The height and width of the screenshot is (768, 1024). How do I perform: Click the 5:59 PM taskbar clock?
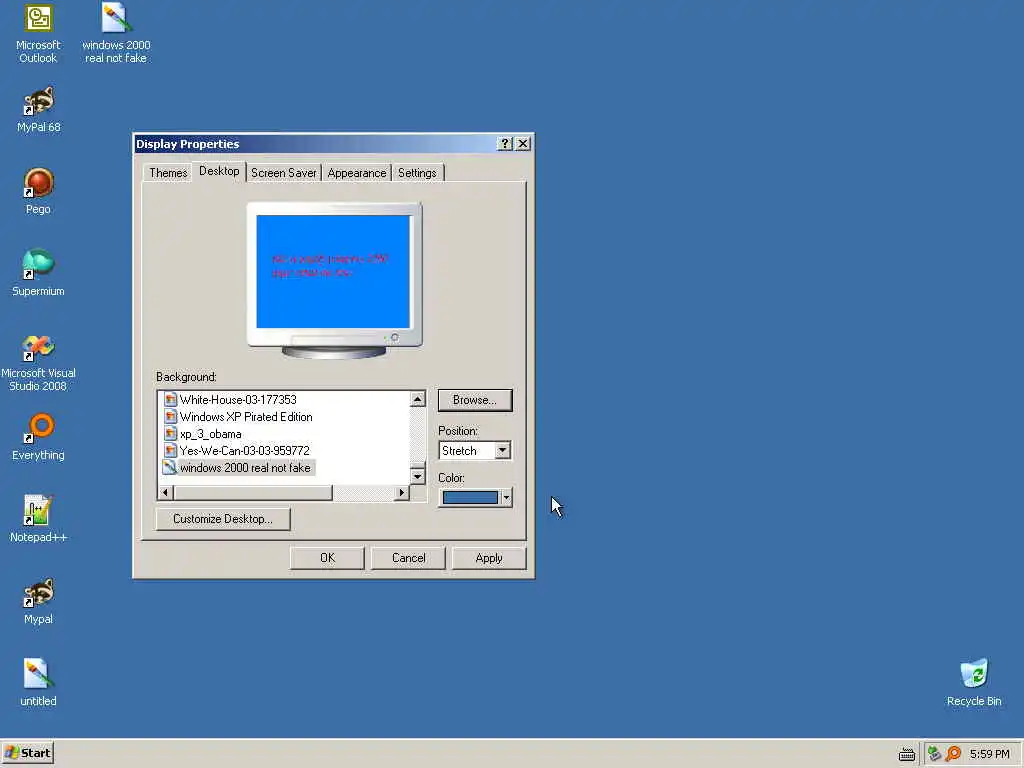(989, 754)
